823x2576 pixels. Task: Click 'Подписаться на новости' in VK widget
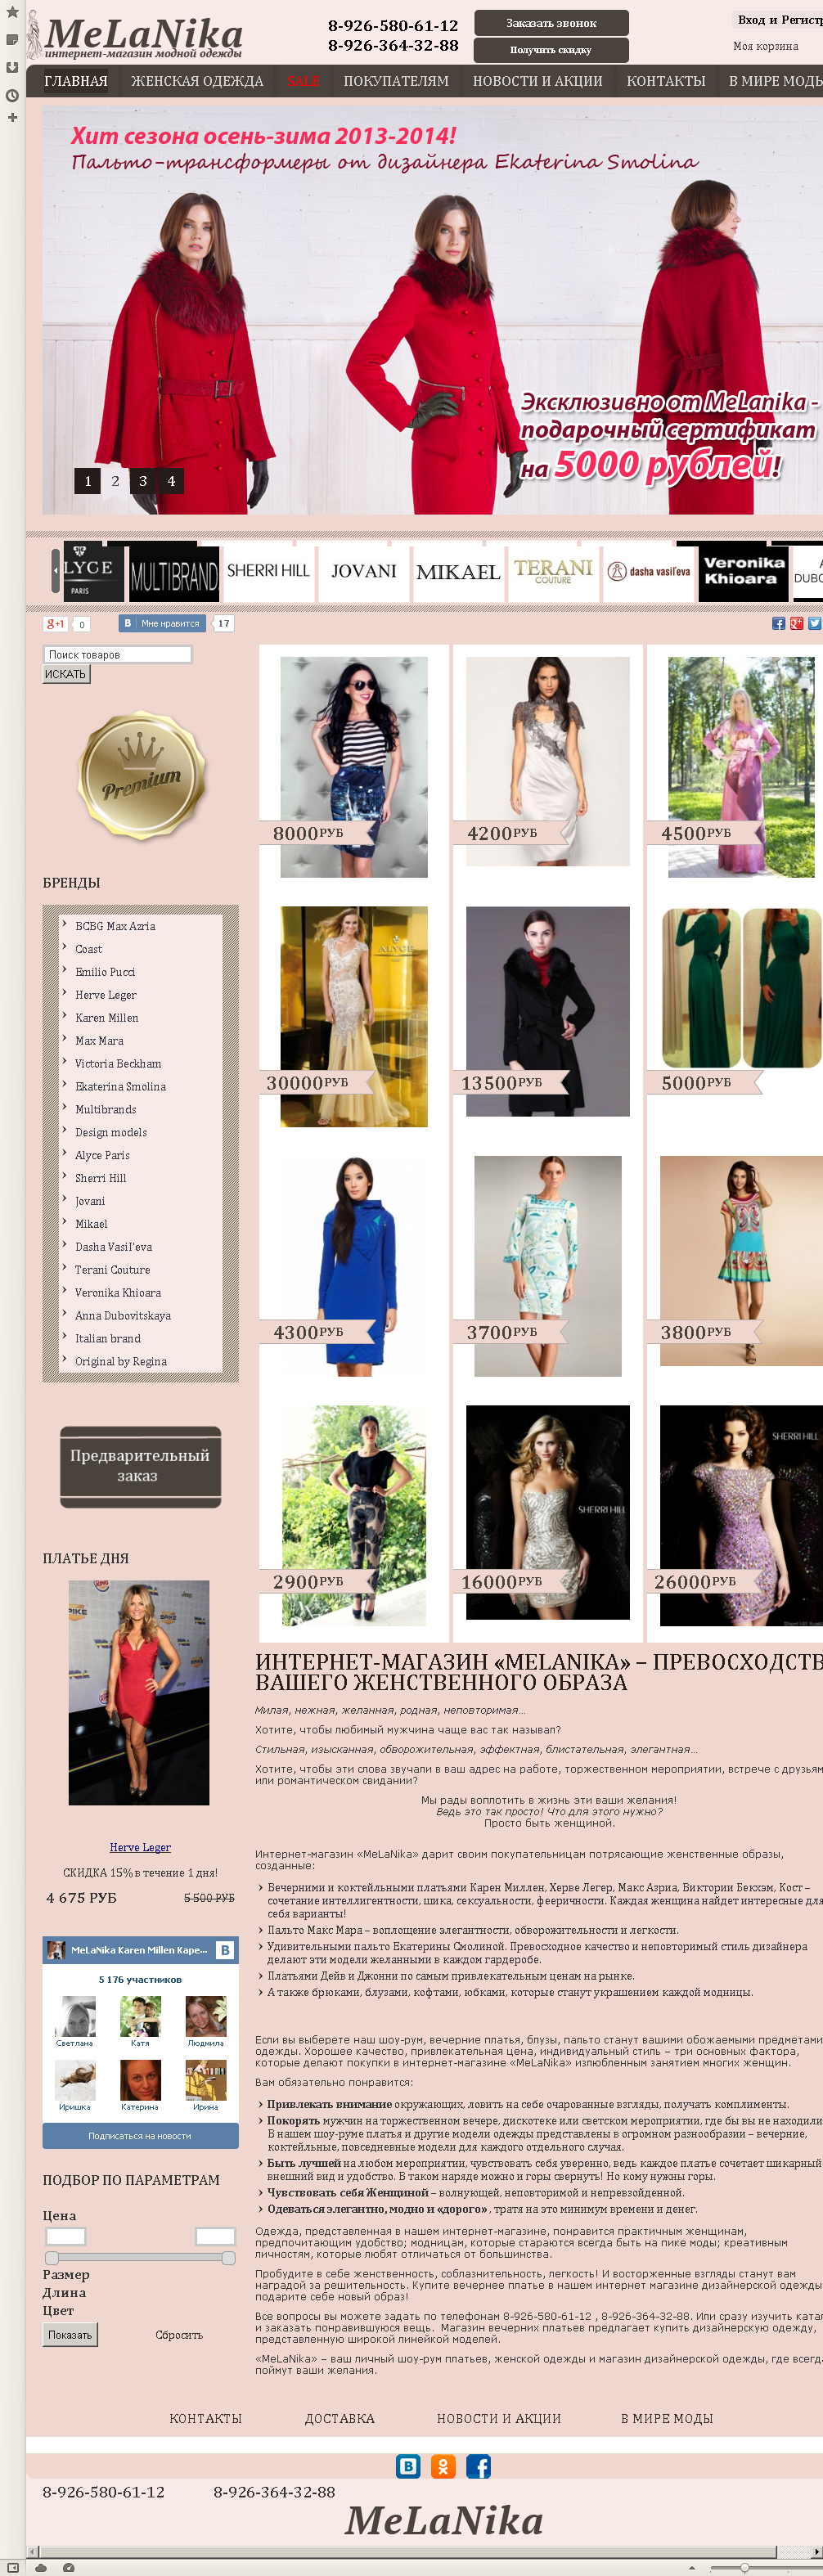140,2136
